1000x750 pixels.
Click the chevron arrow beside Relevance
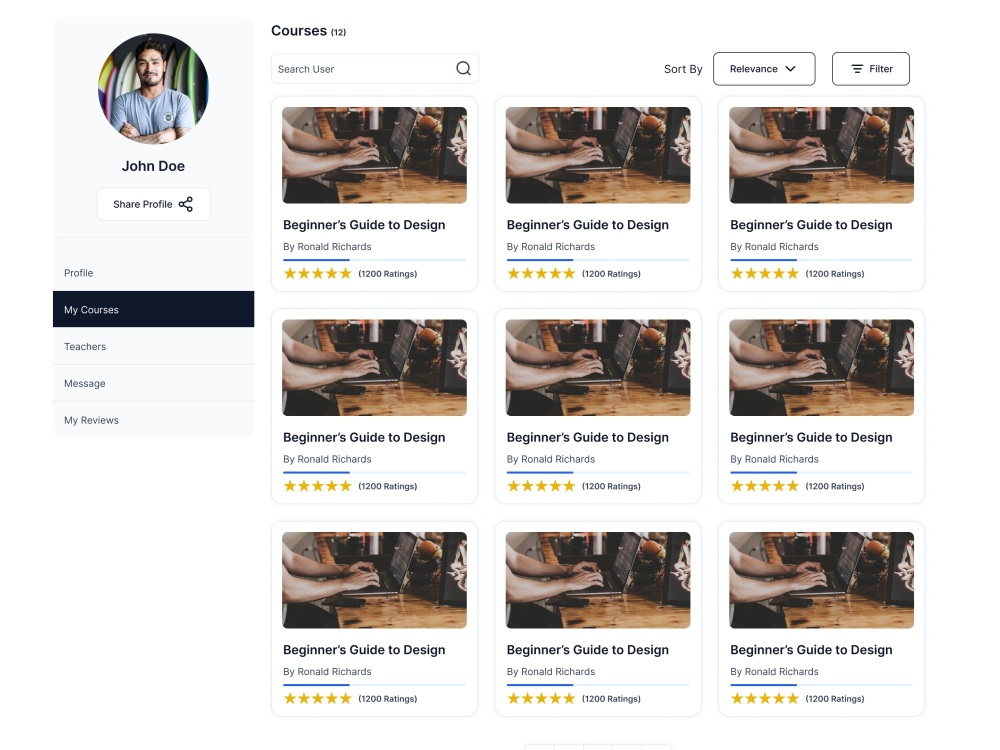pyautogui.click(x=789, y=69)
